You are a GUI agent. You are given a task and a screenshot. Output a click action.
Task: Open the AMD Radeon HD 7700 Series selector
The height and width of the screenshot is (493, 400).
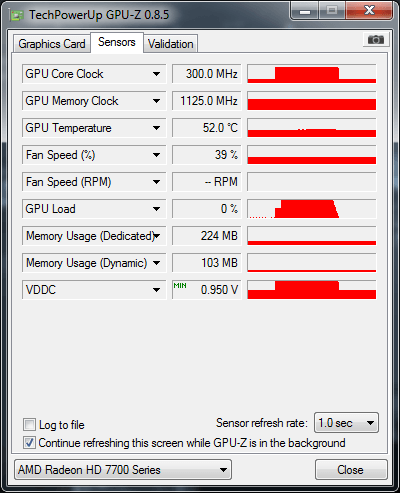coord(123,470)
